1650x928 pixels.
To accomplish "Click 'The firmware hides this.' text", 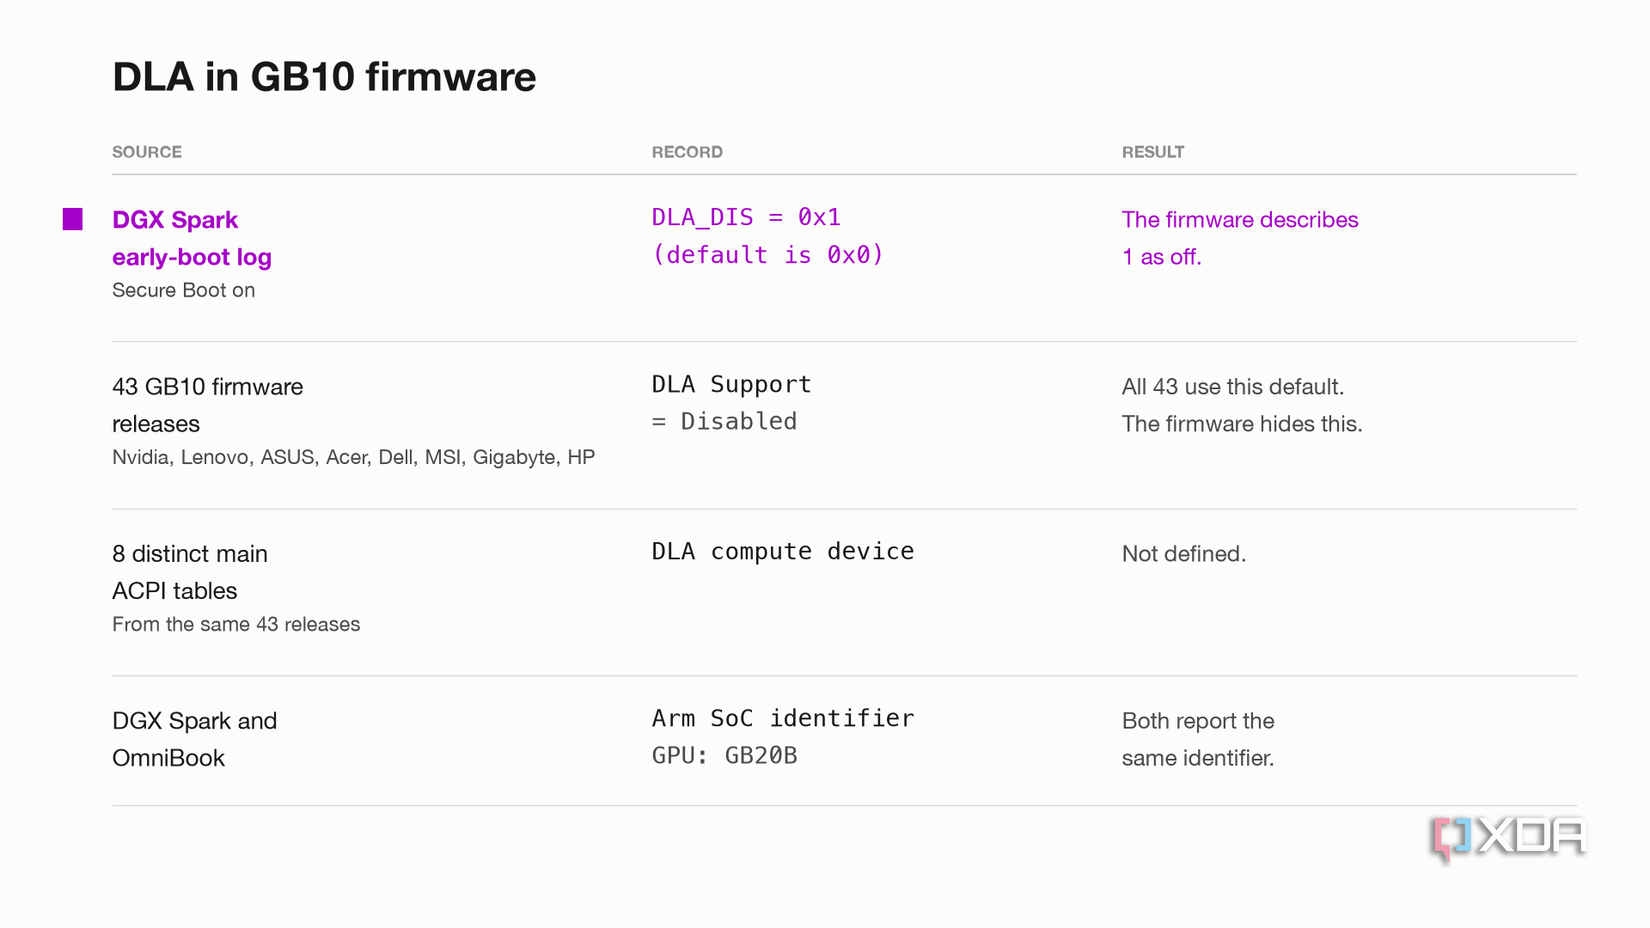I will click(x=1242, y=424).
